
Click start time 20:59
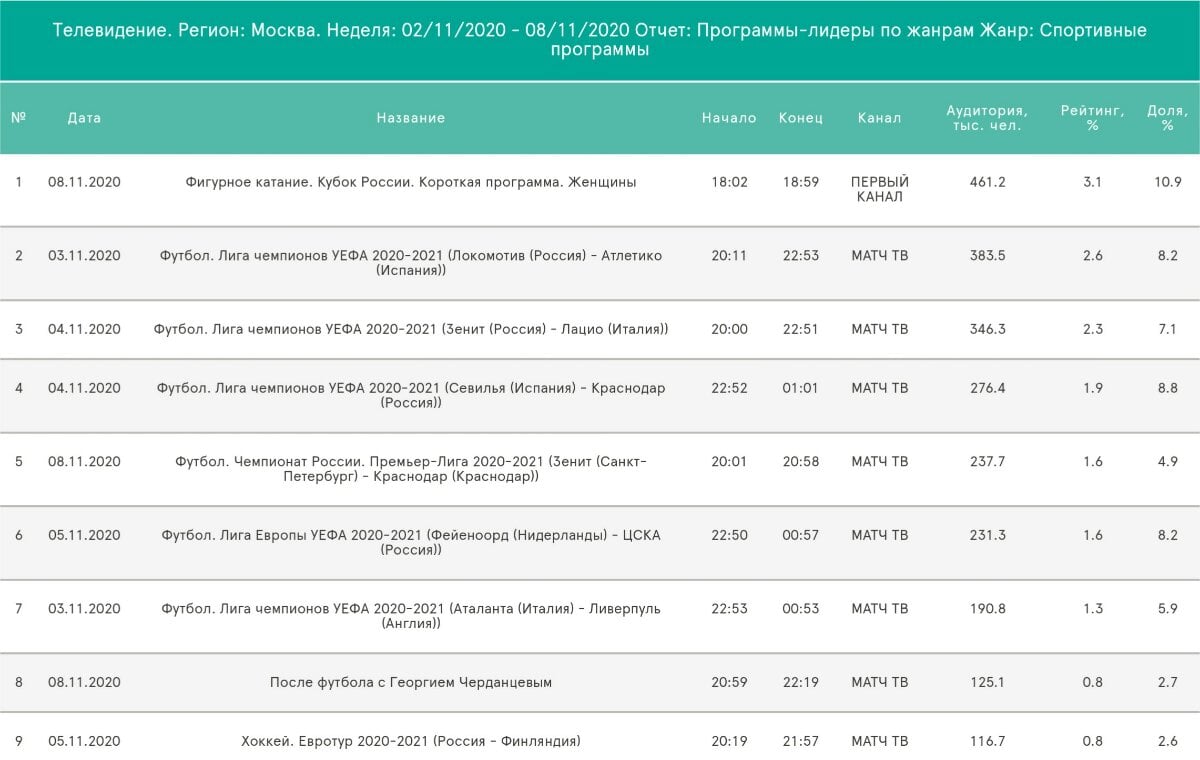(x=729, y=682)
